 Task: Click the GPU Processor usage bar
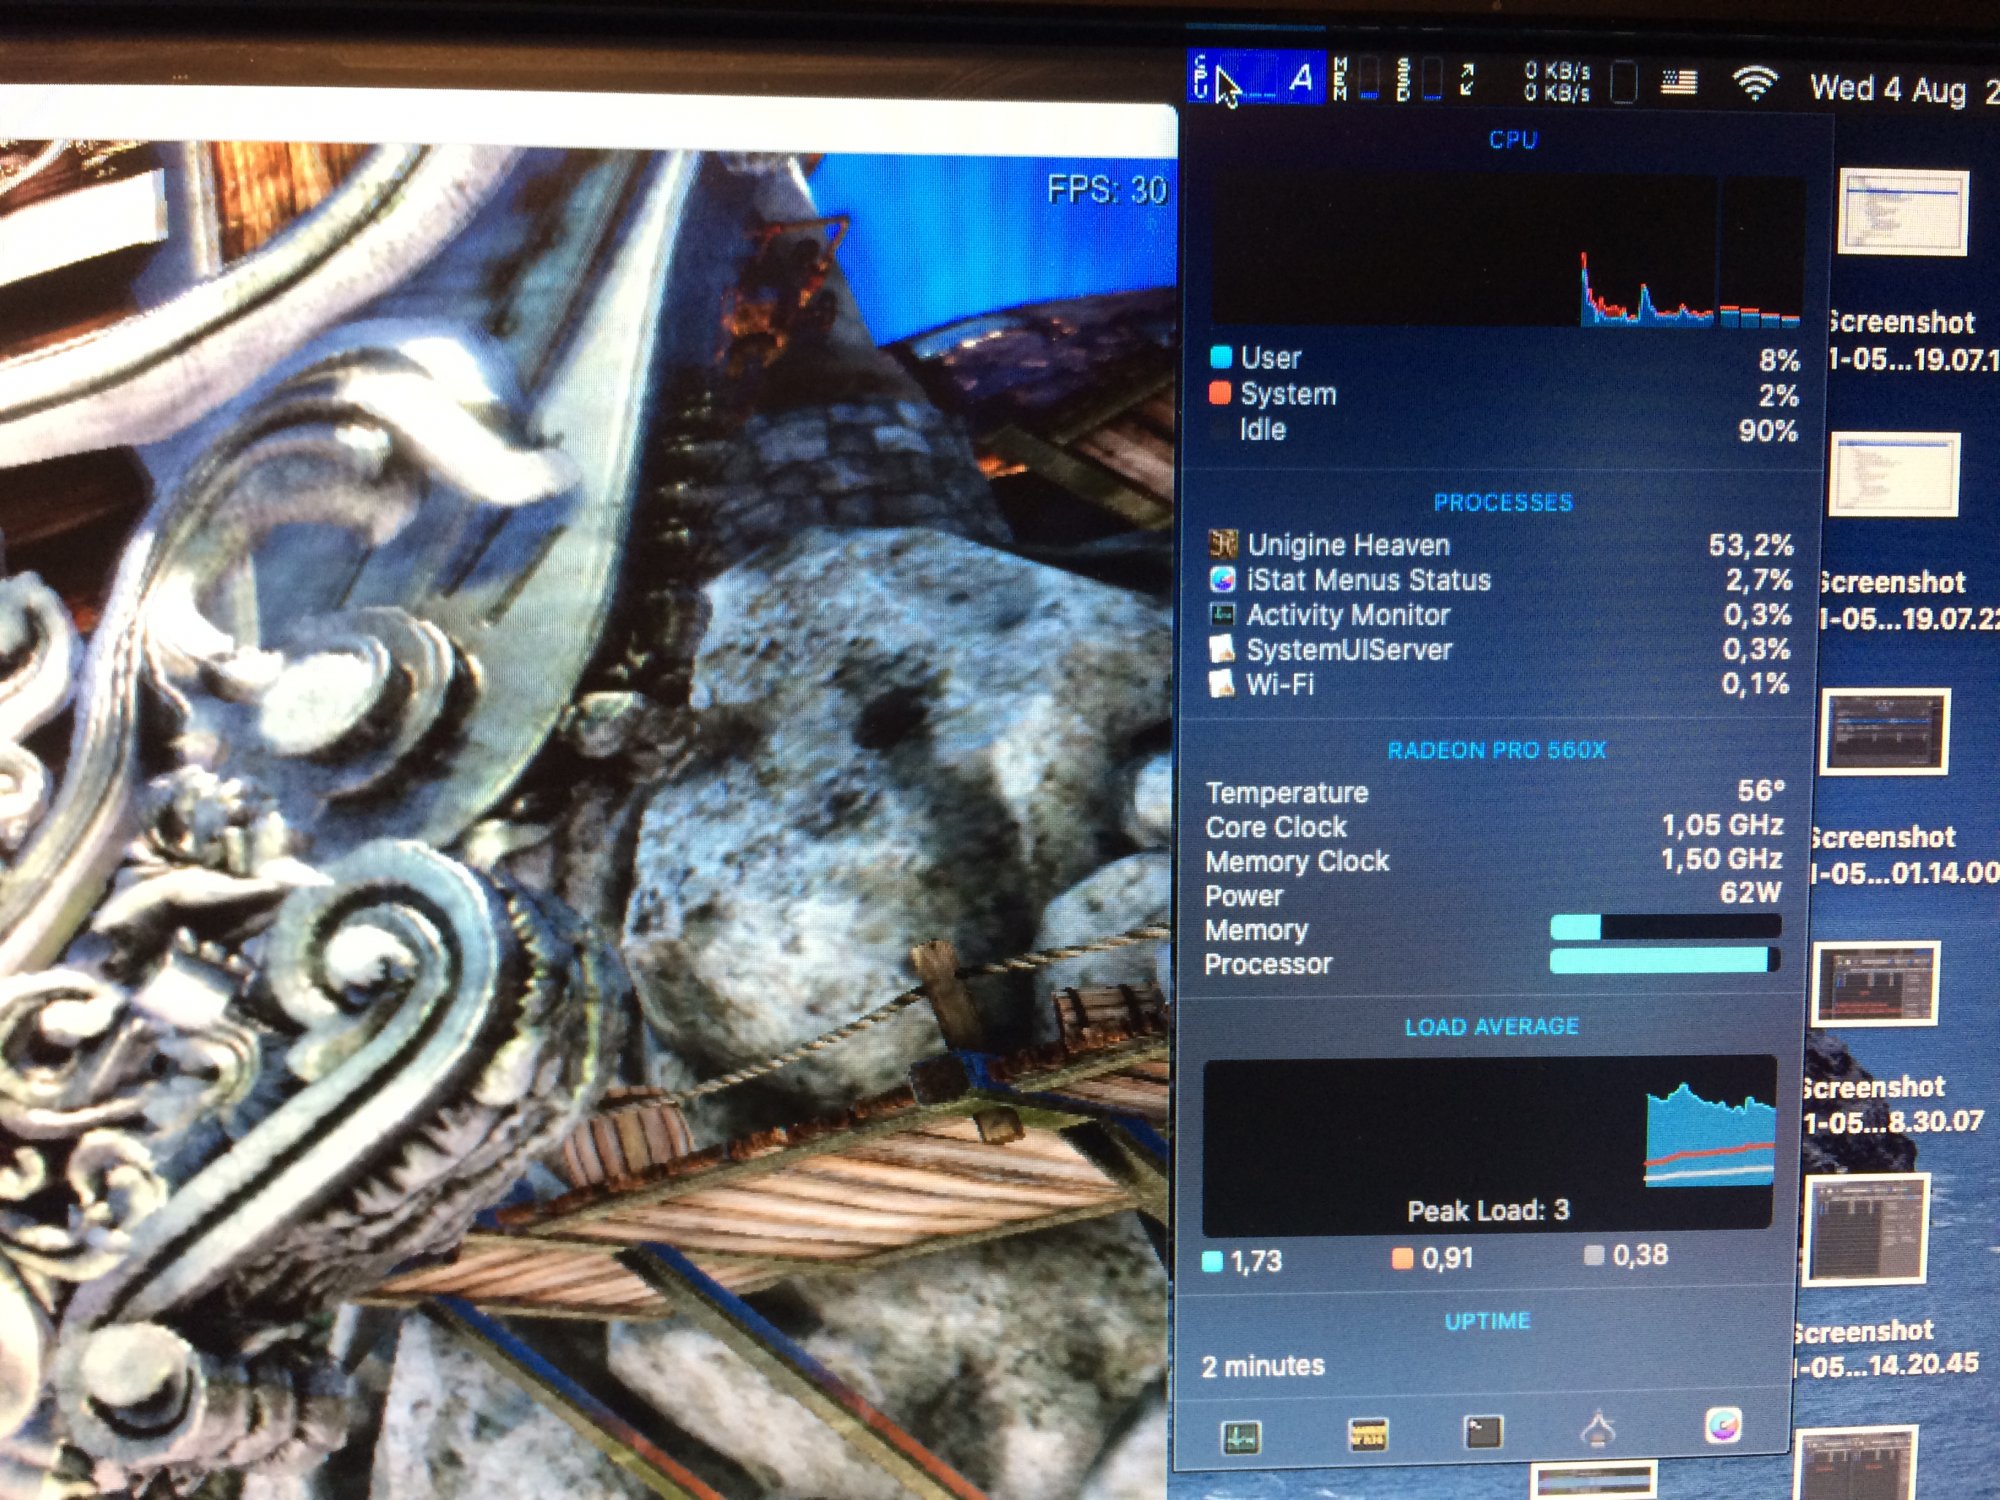pyautogui.click(x=1663, y=961)
